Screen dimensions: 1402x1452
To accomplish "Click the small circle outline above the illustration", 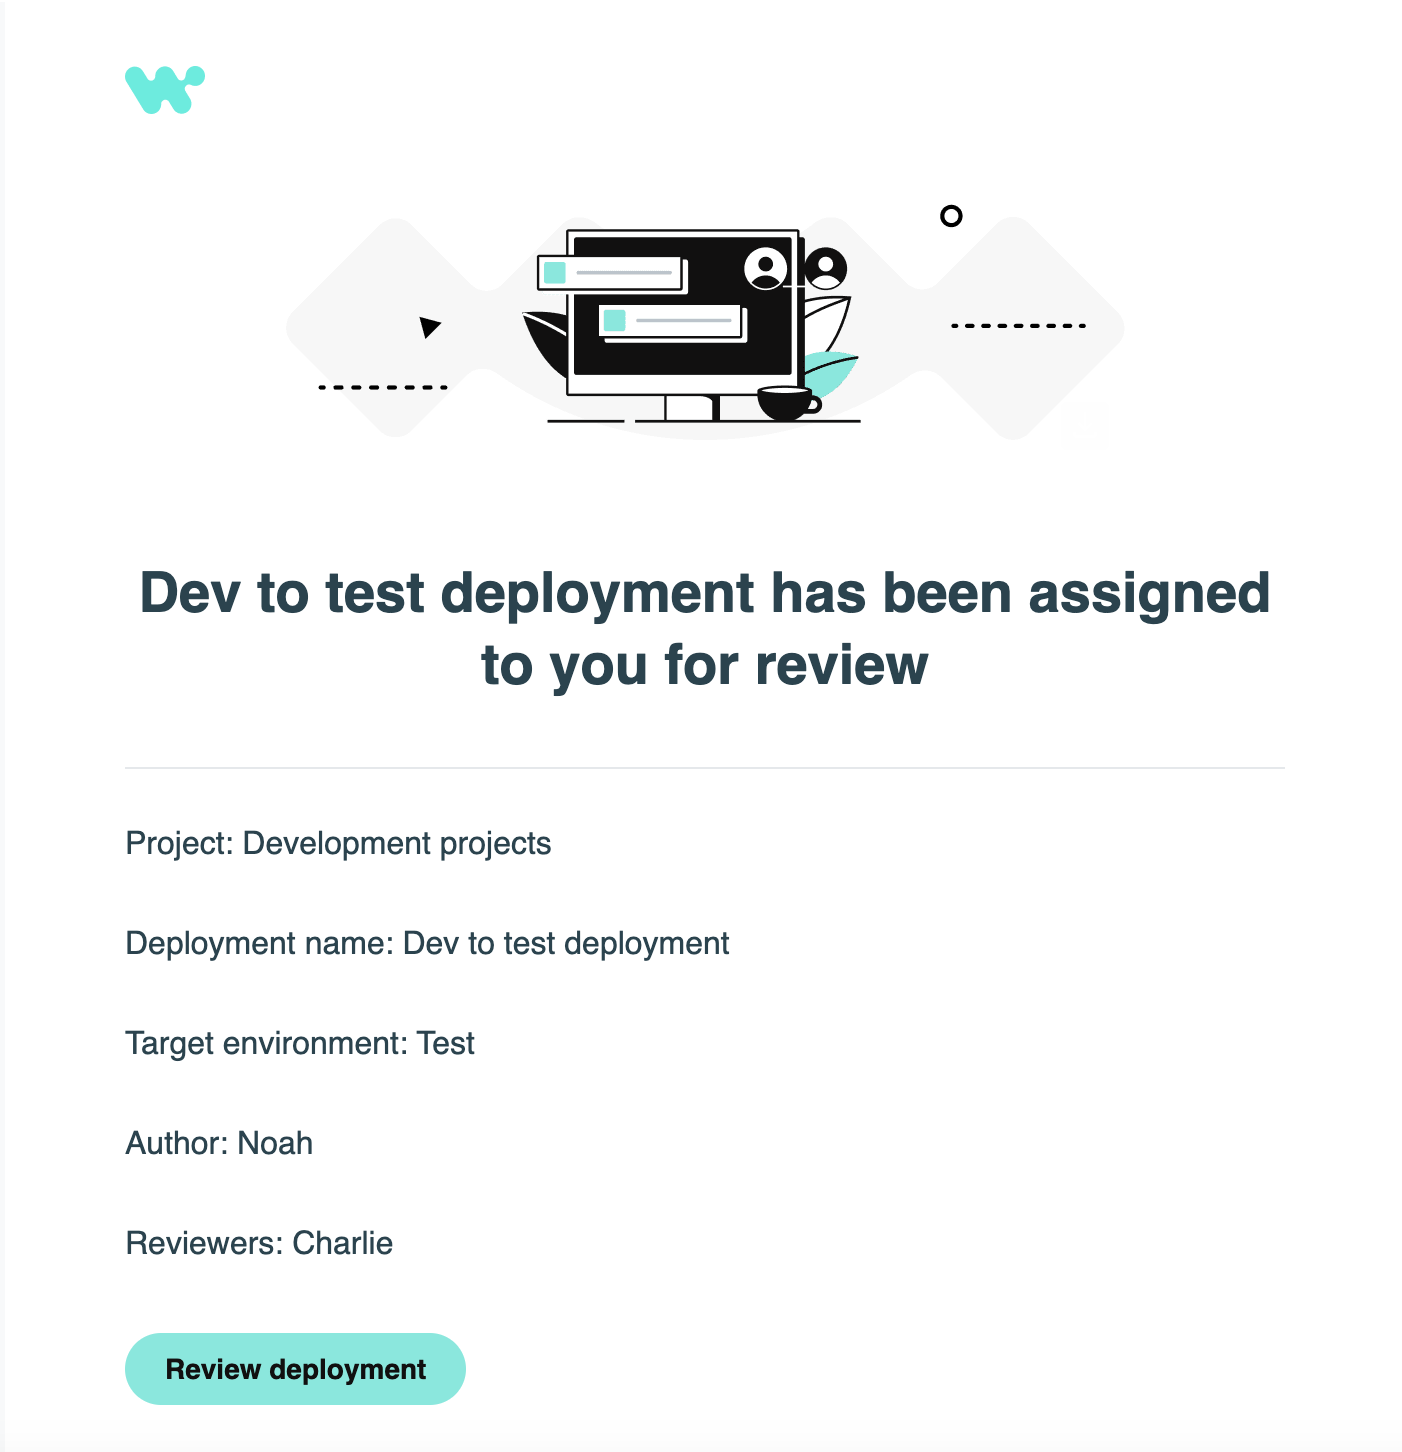I will click(x=950, y=215).
